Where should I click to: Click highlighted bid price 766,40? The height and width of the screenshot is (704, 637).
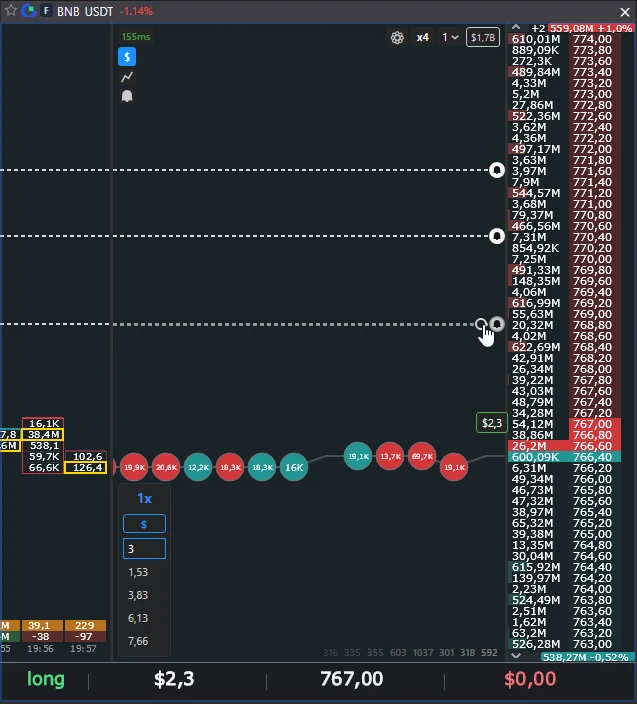click(592, 457)
